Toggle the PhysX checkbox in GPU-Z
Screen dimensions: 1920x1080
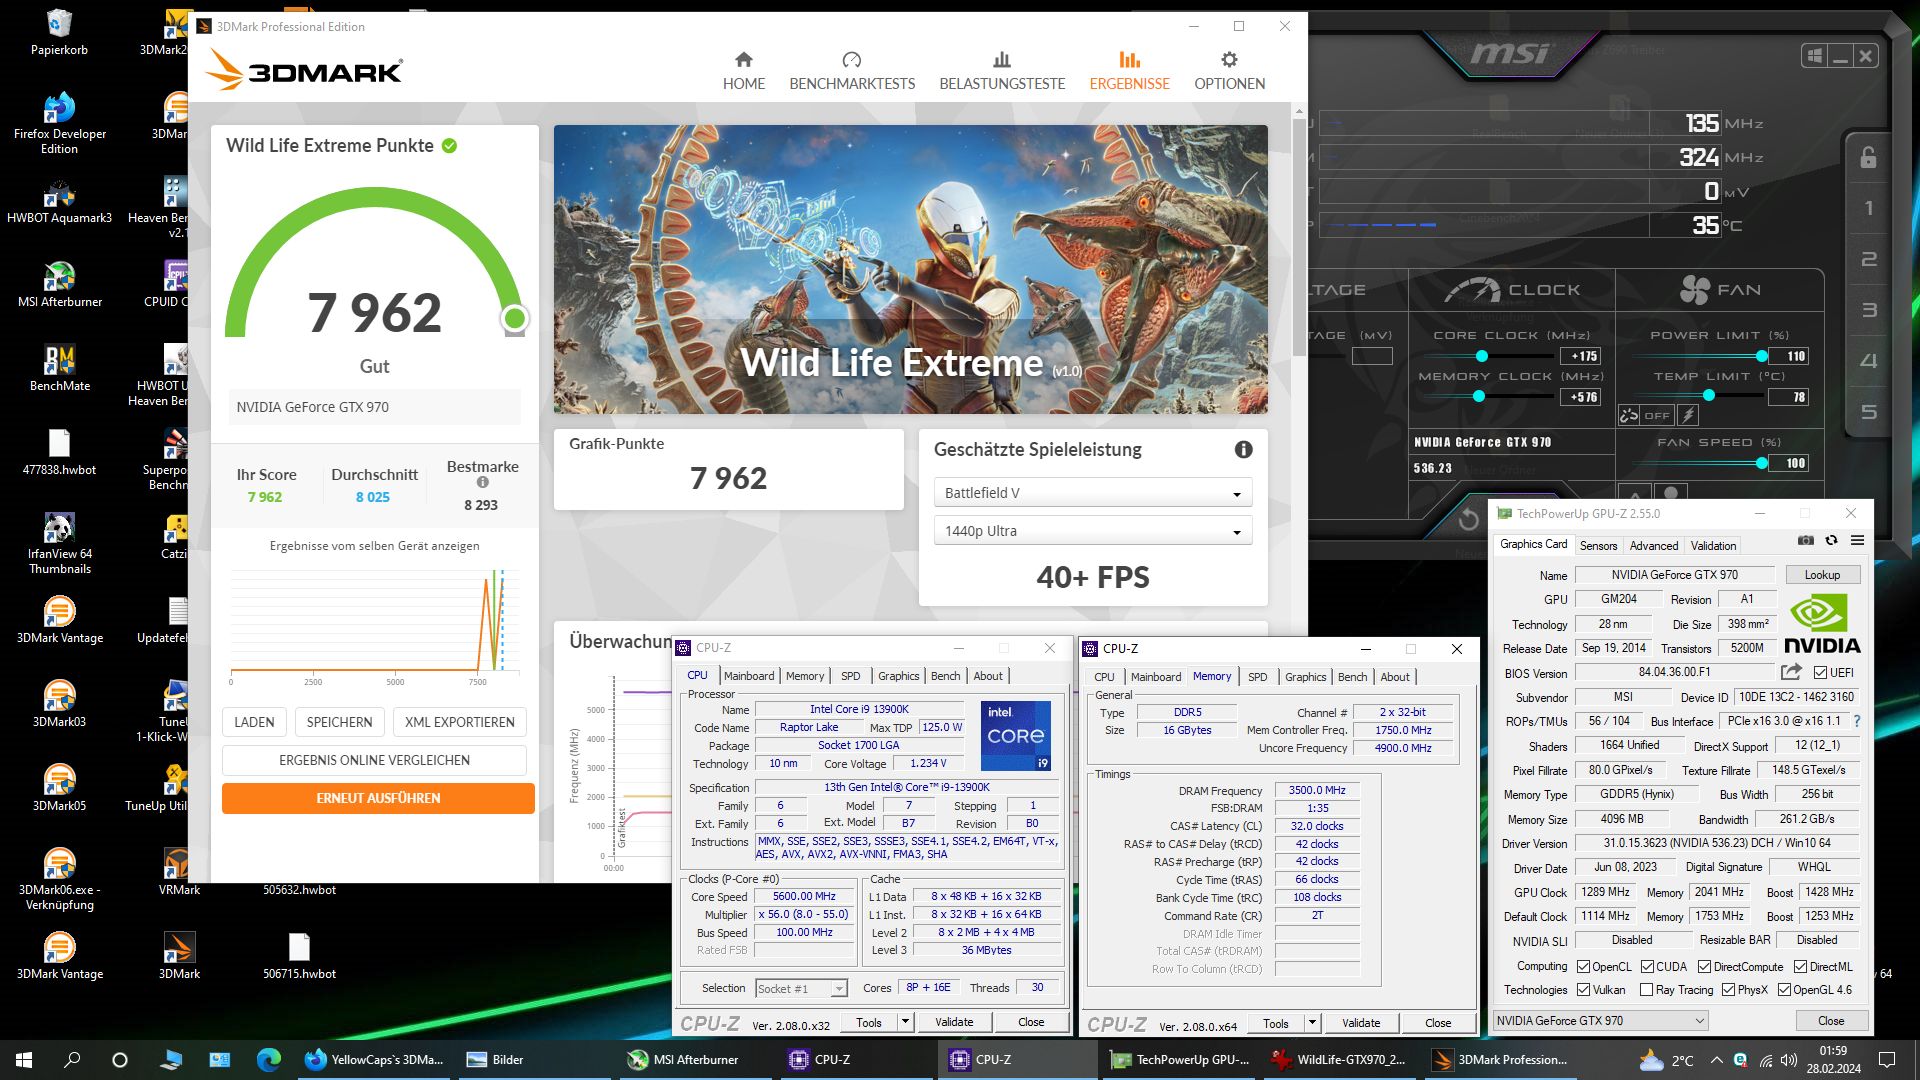tap(1728, 990)
